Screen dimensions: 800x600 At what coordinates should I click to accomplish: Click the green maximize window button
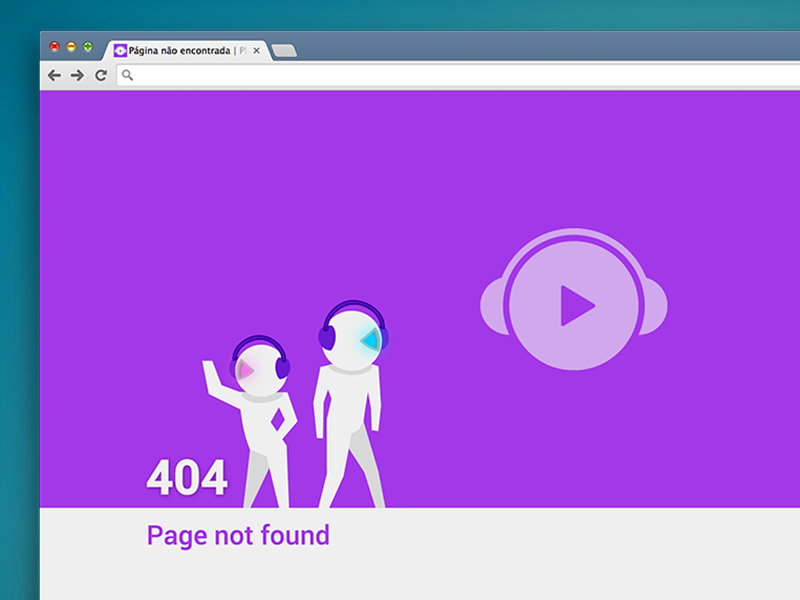tap(88, 47)
